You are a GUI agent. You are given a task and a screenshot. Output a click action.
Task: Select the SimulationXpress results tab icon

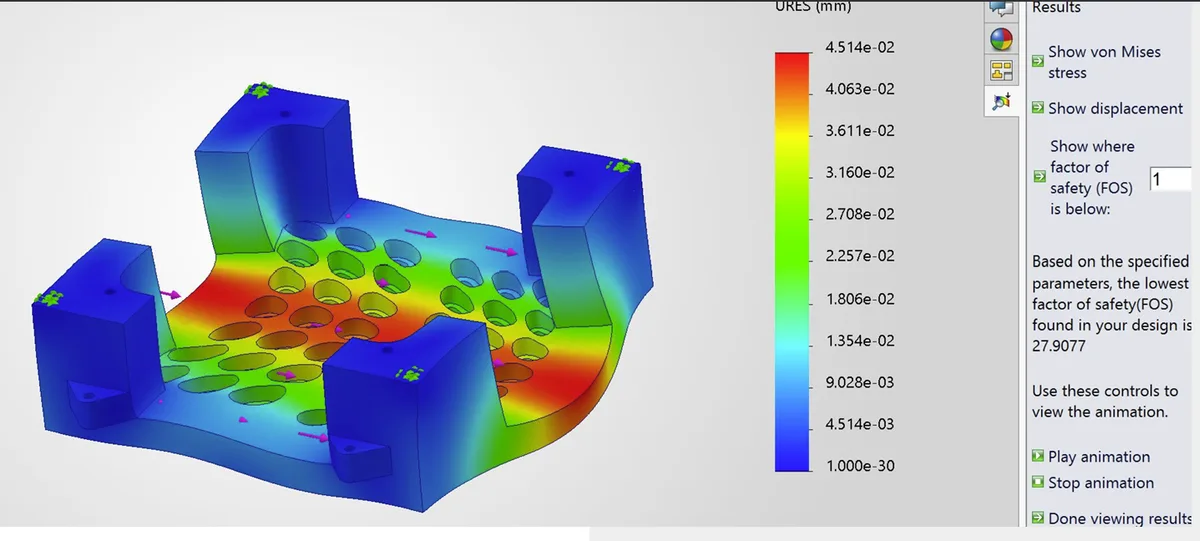1001,100
